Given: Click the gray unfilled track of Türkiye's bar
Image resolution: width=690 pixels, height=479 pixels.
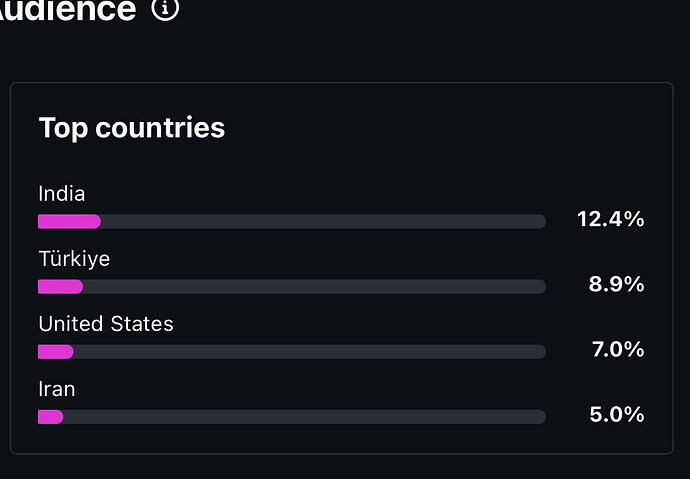Looking at the screenshot, I should point(312,287).
